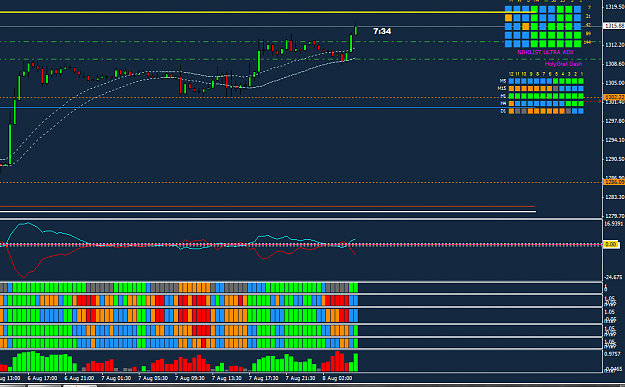Select the NIHILIST ULTRA ADX label
The image size is (625, 387).
point(545,52)
